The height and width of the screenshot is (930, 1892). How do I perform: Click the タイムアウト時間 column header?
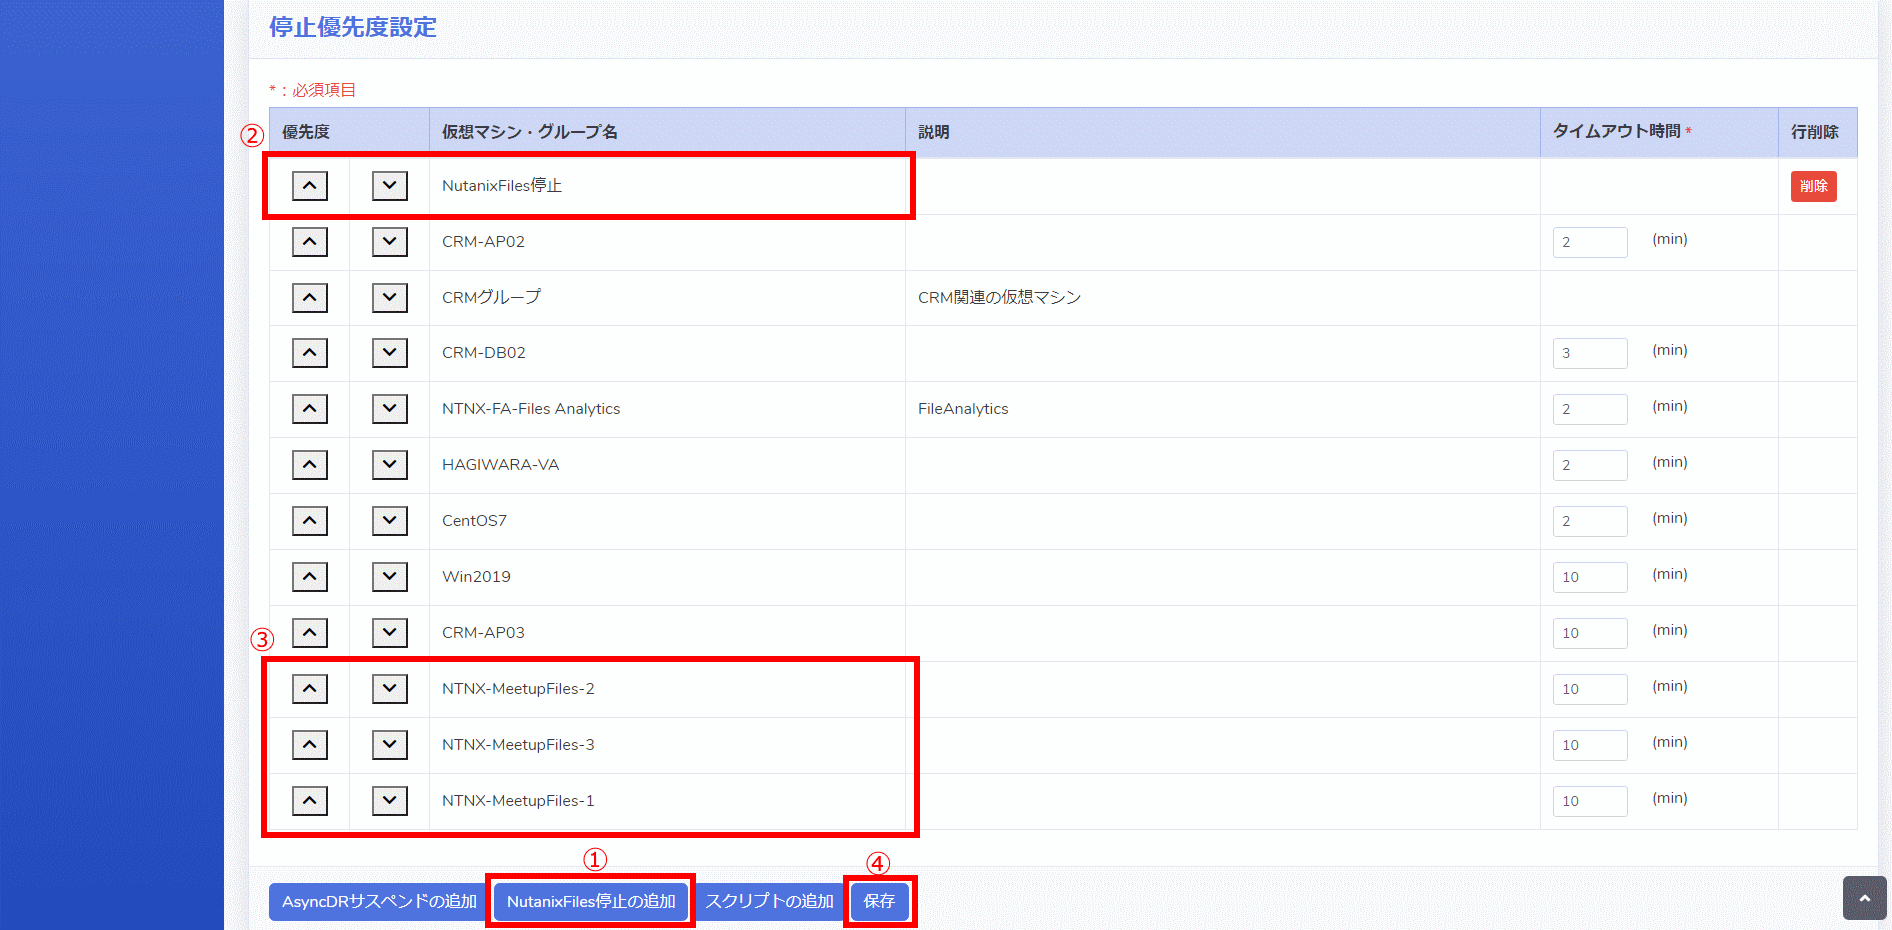tap(1659, 132)
